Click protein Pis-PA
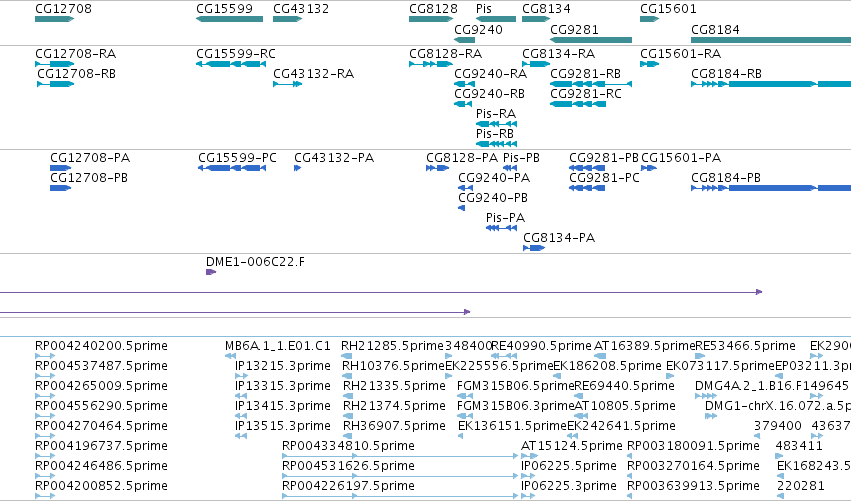The image size is (851, 501). click(x=501, y=229)
